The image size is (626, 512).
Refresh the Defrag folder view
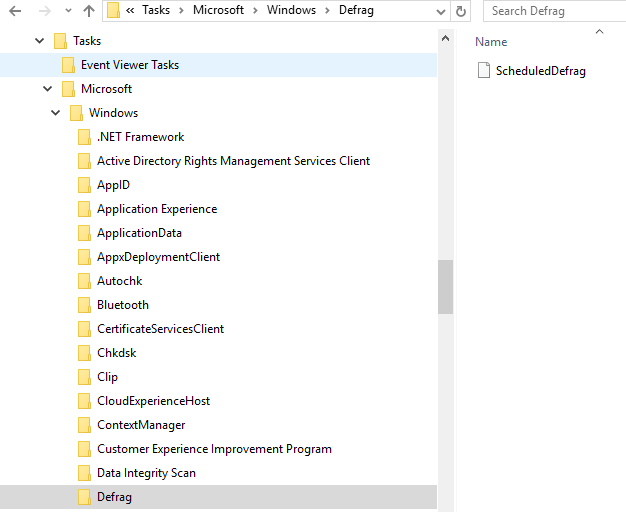[x=461, y=11]
